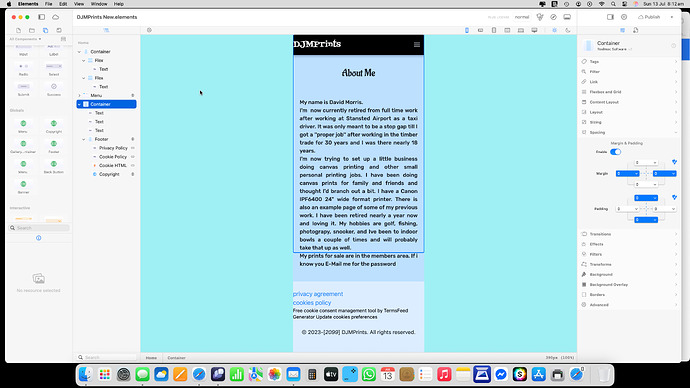Click the node tree search field
This screenshot has height=388, width=690.
point(107,357)
